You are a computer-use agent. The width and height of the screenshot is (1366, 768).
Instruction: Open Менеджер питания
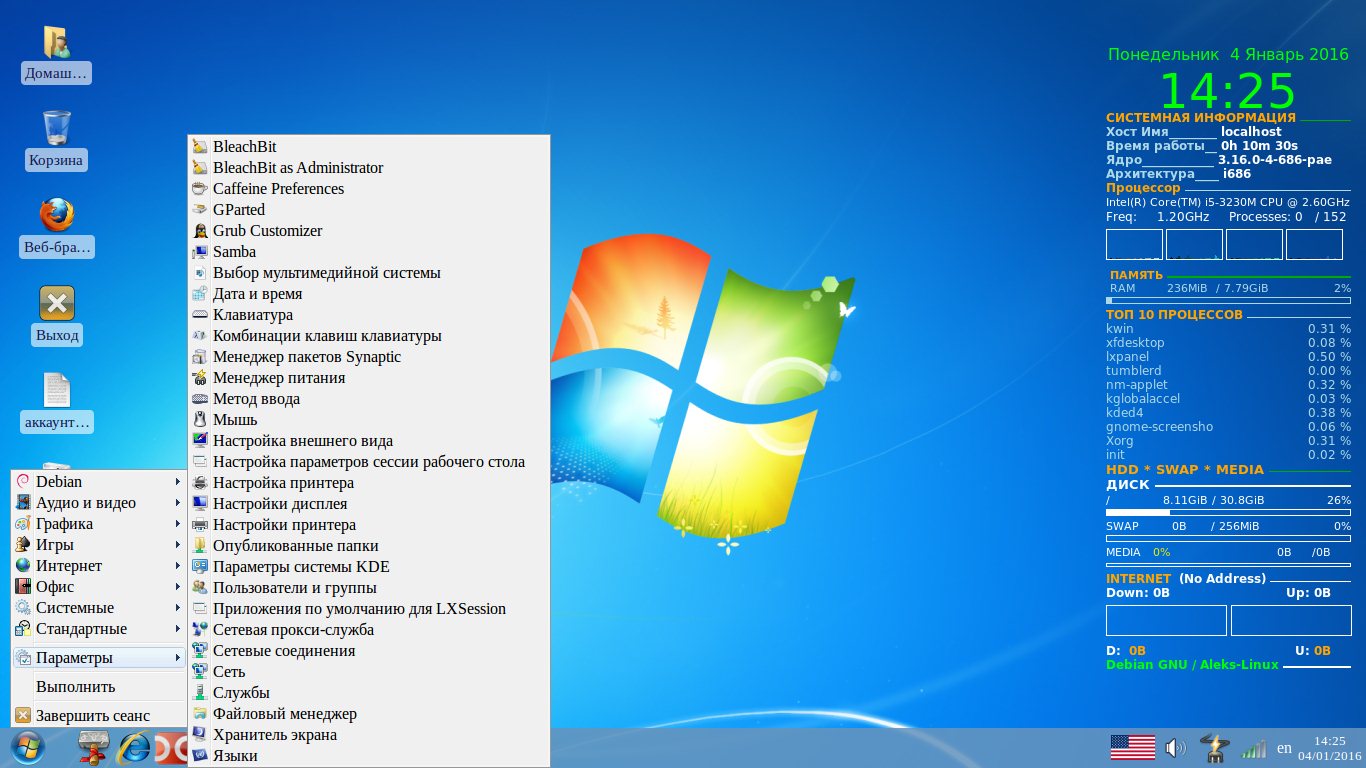369,377
